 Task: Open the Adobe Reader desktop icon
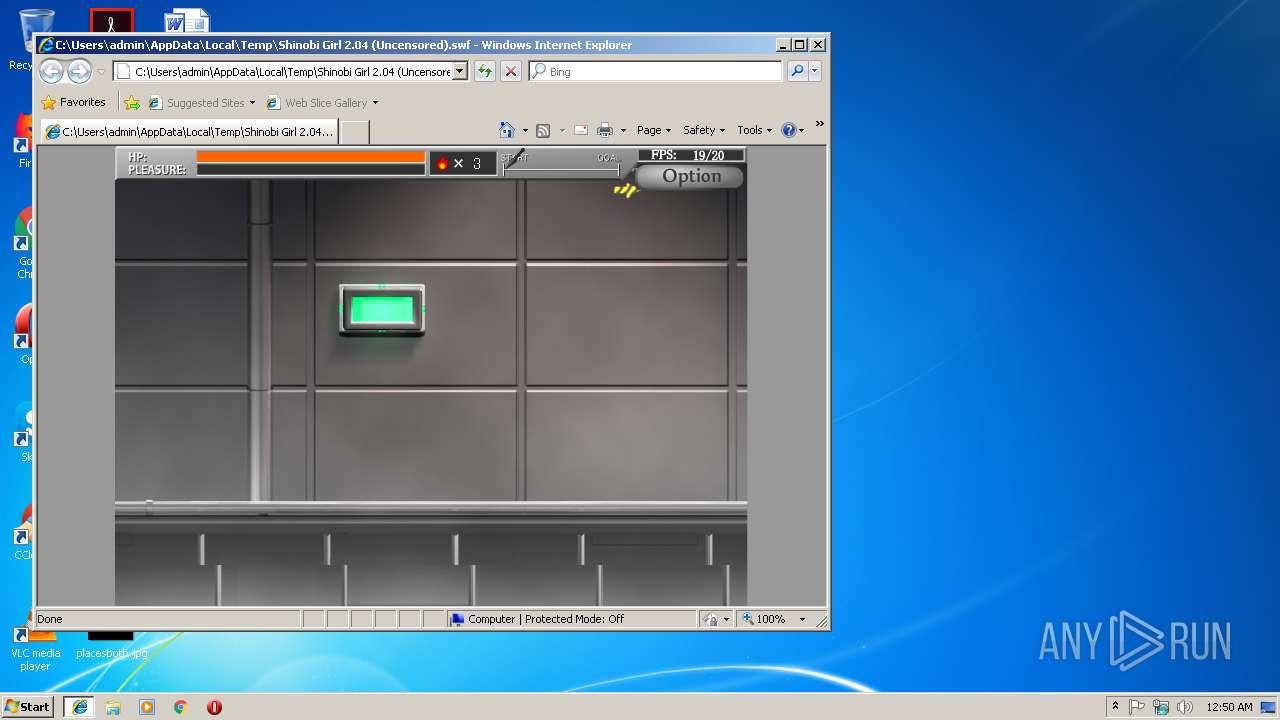tap(111, 21)
